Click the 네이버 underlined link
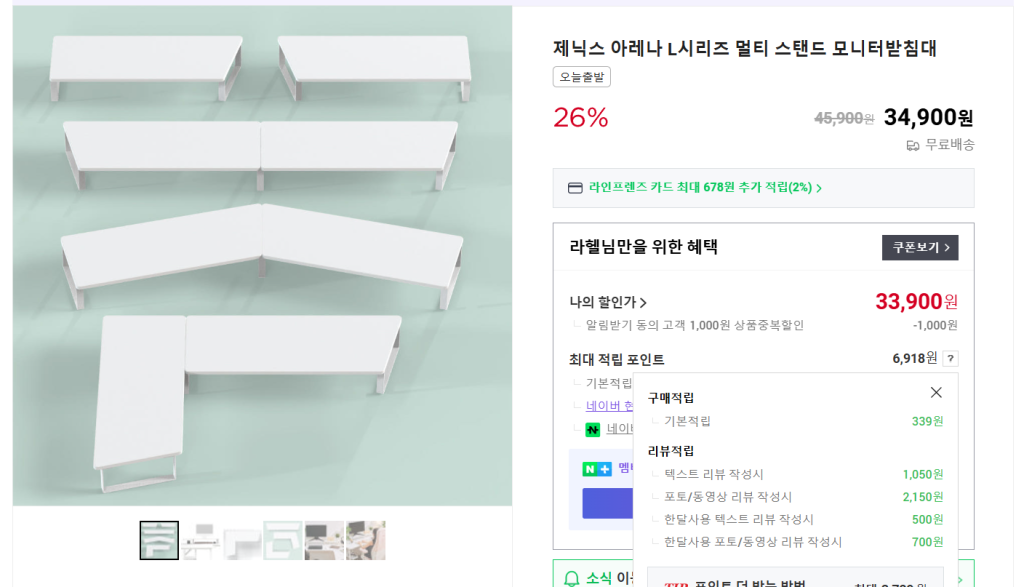The height and width of the screenshot is (587, 1024). 609,406
